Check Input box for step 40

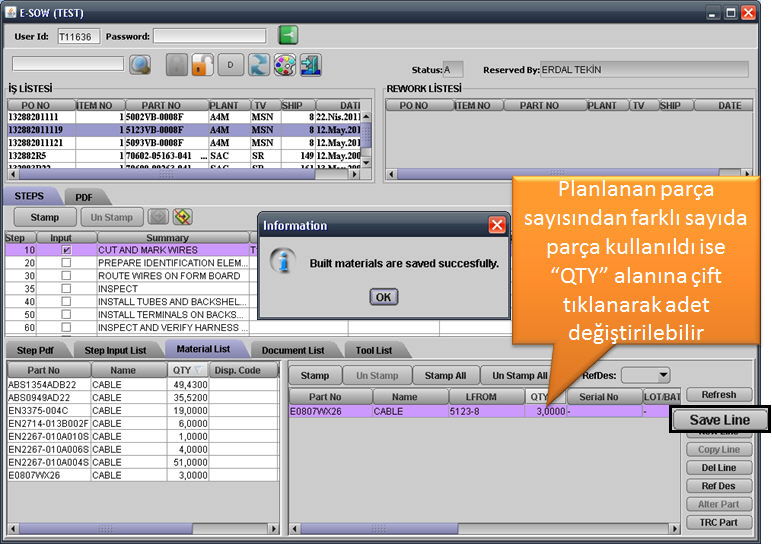[x=66, y=301]
